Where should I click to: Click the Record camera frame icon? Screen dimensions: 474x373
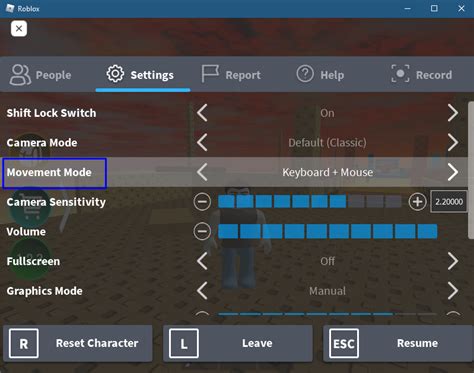(x=400, y=74)
